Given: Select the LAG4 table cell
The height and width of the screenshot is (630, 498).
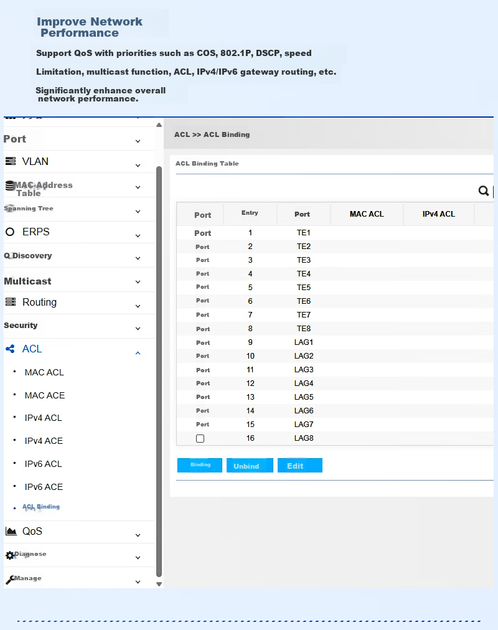Looking at the screenshot, I should click(303, 383).
